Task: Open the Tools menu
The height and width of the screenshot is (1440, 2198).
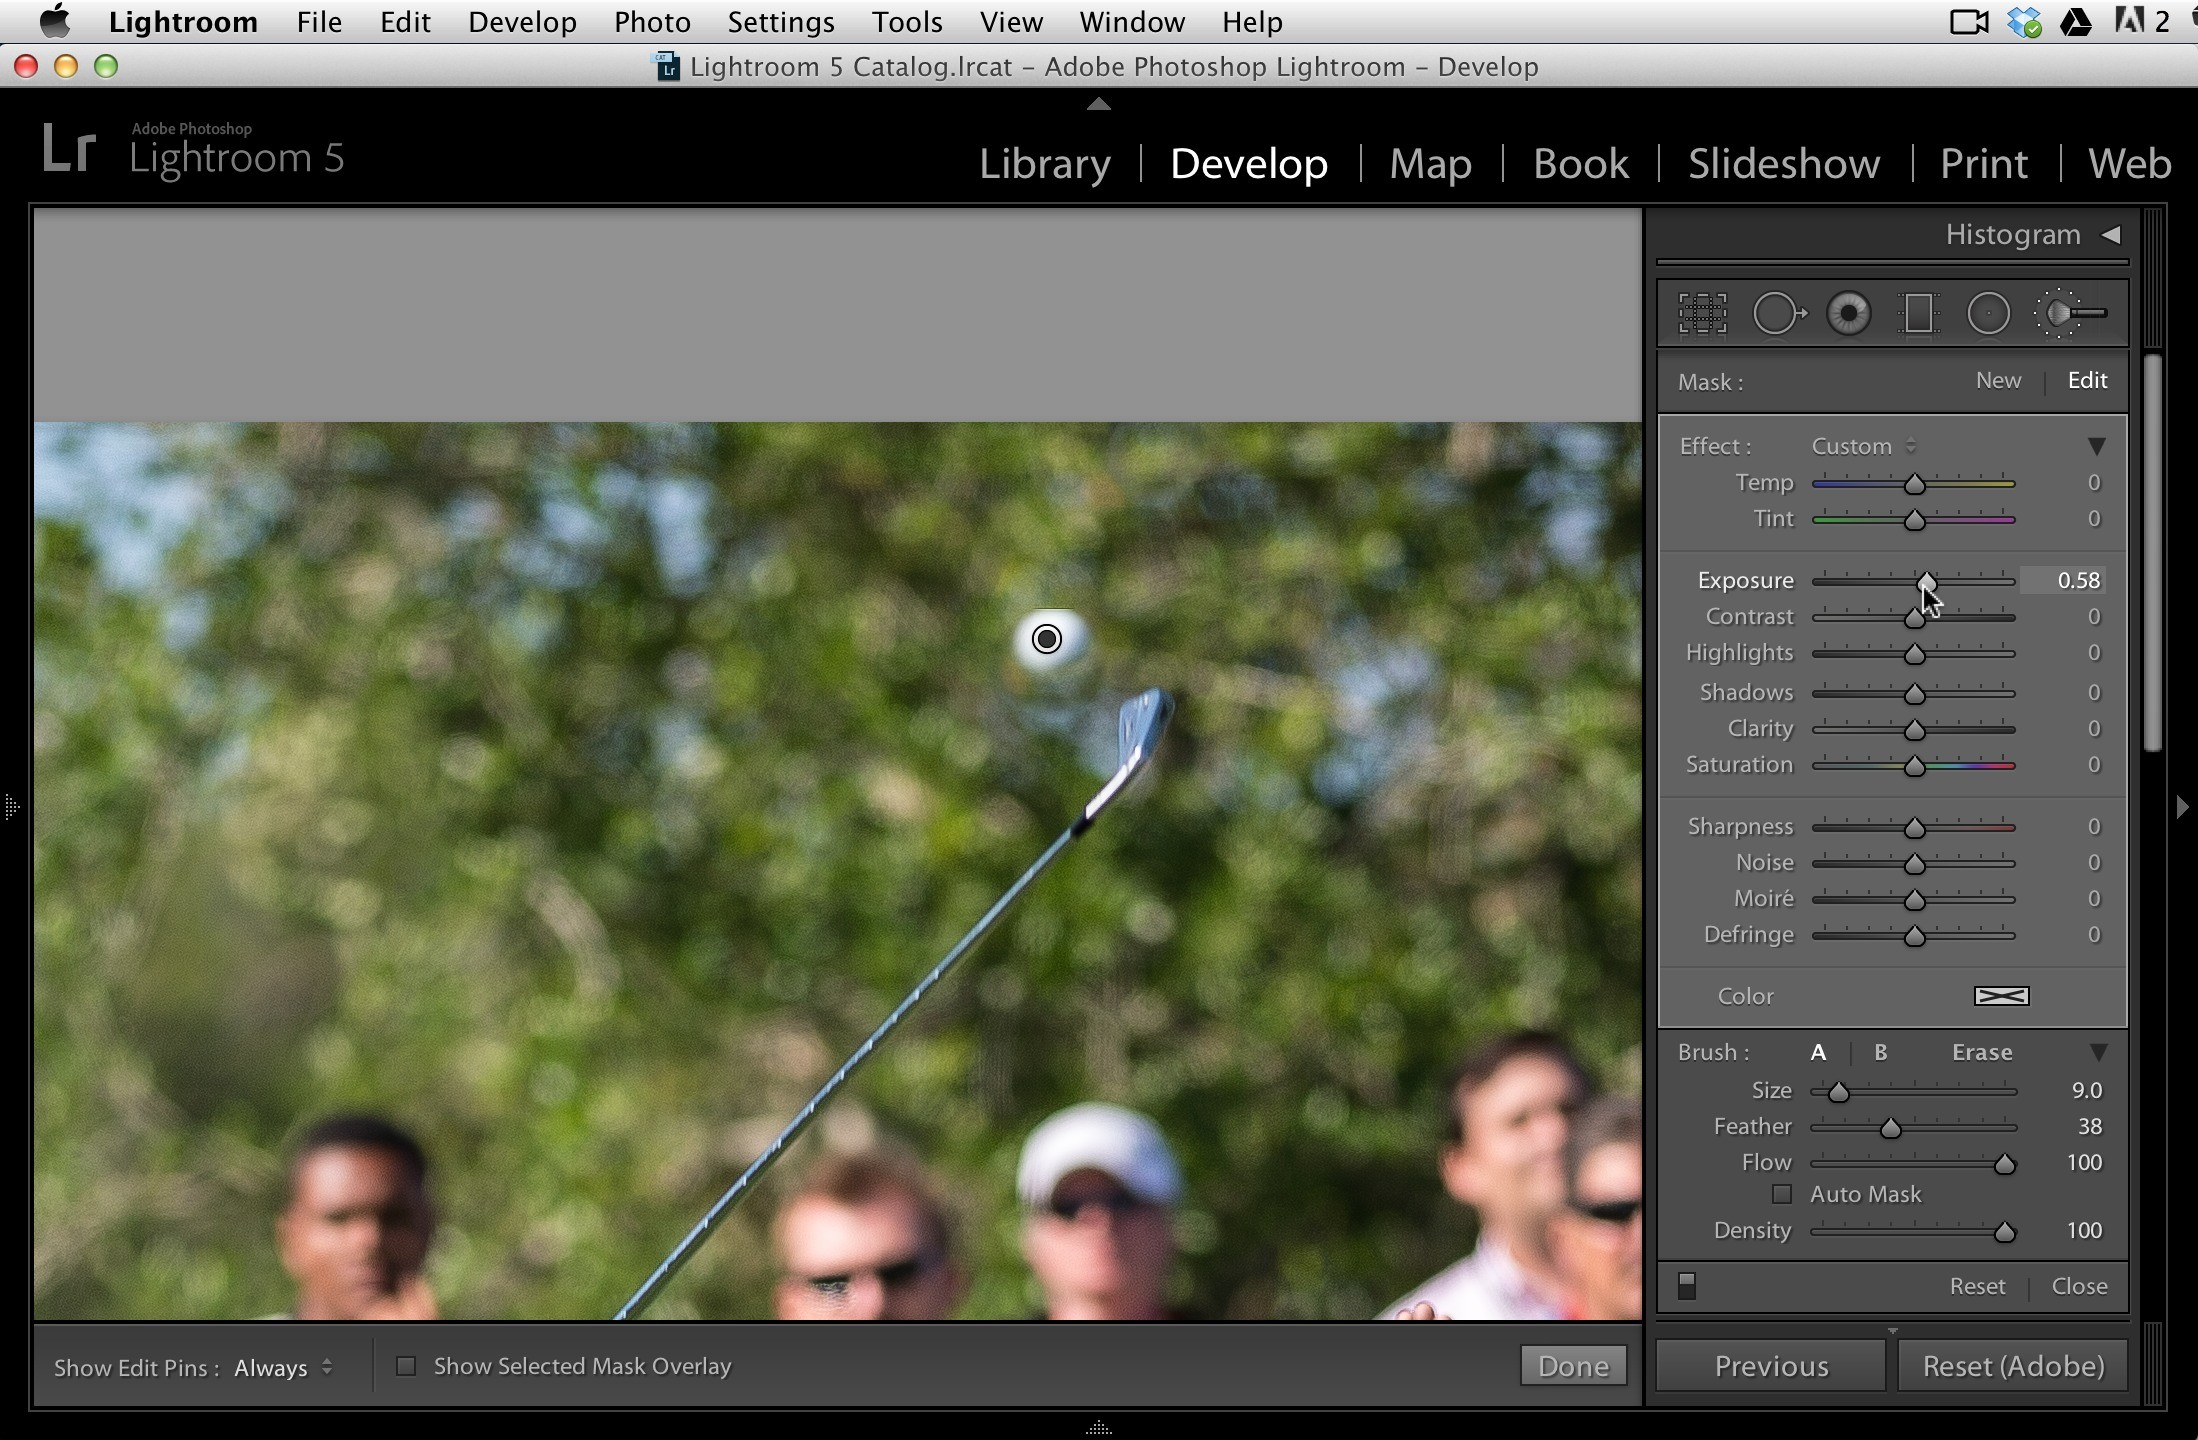Action: click(x=907, y=21)
